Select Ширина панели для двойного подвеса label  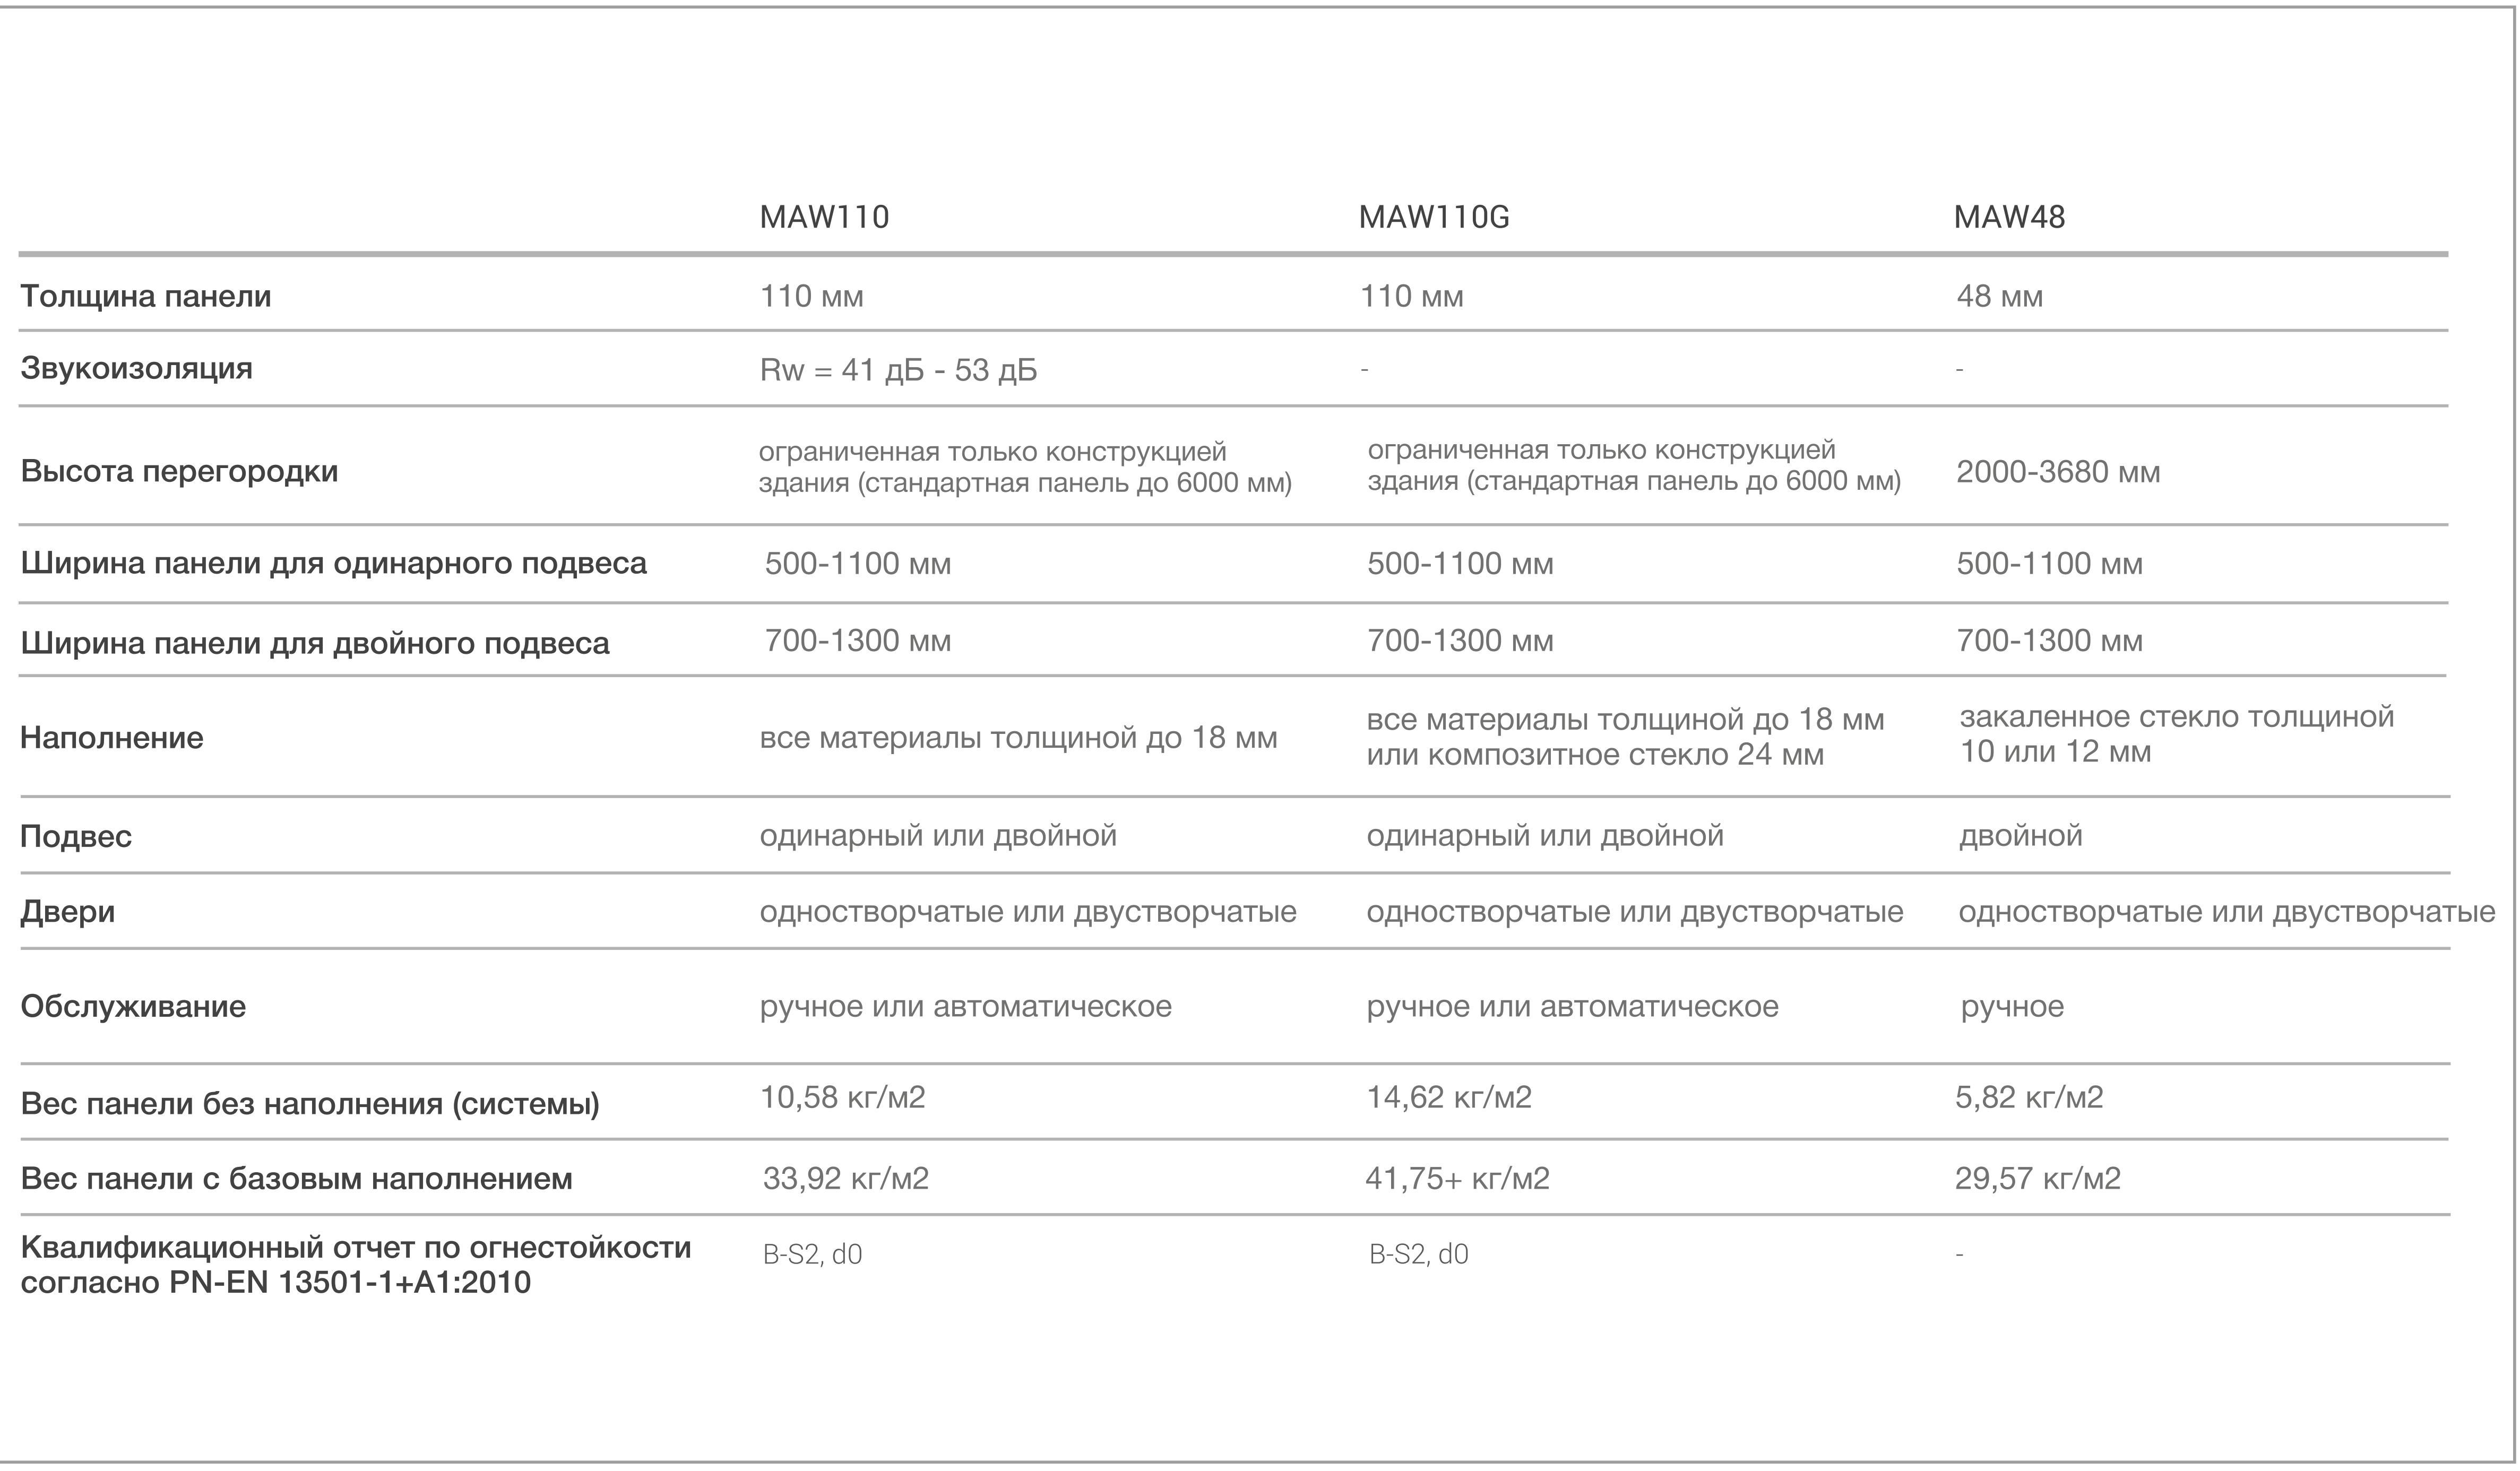[314, 643]
